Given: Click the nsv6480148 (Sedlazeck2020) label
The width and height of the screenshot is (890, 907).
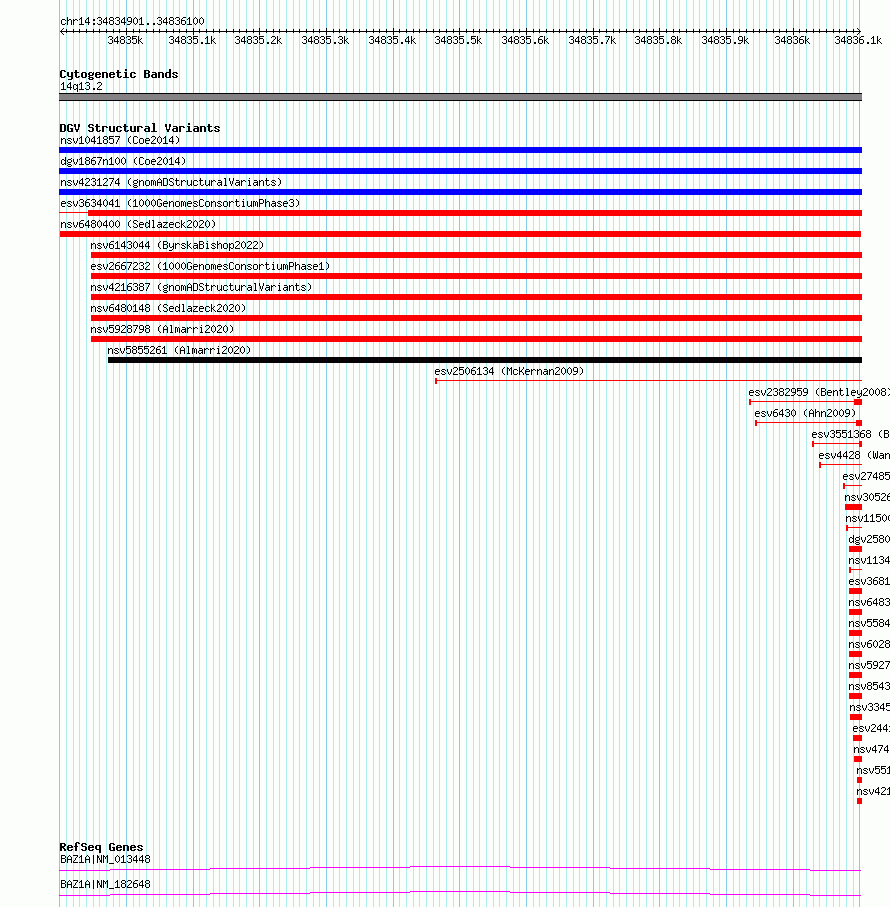Looking at the screenshot, I should (168, 308).
